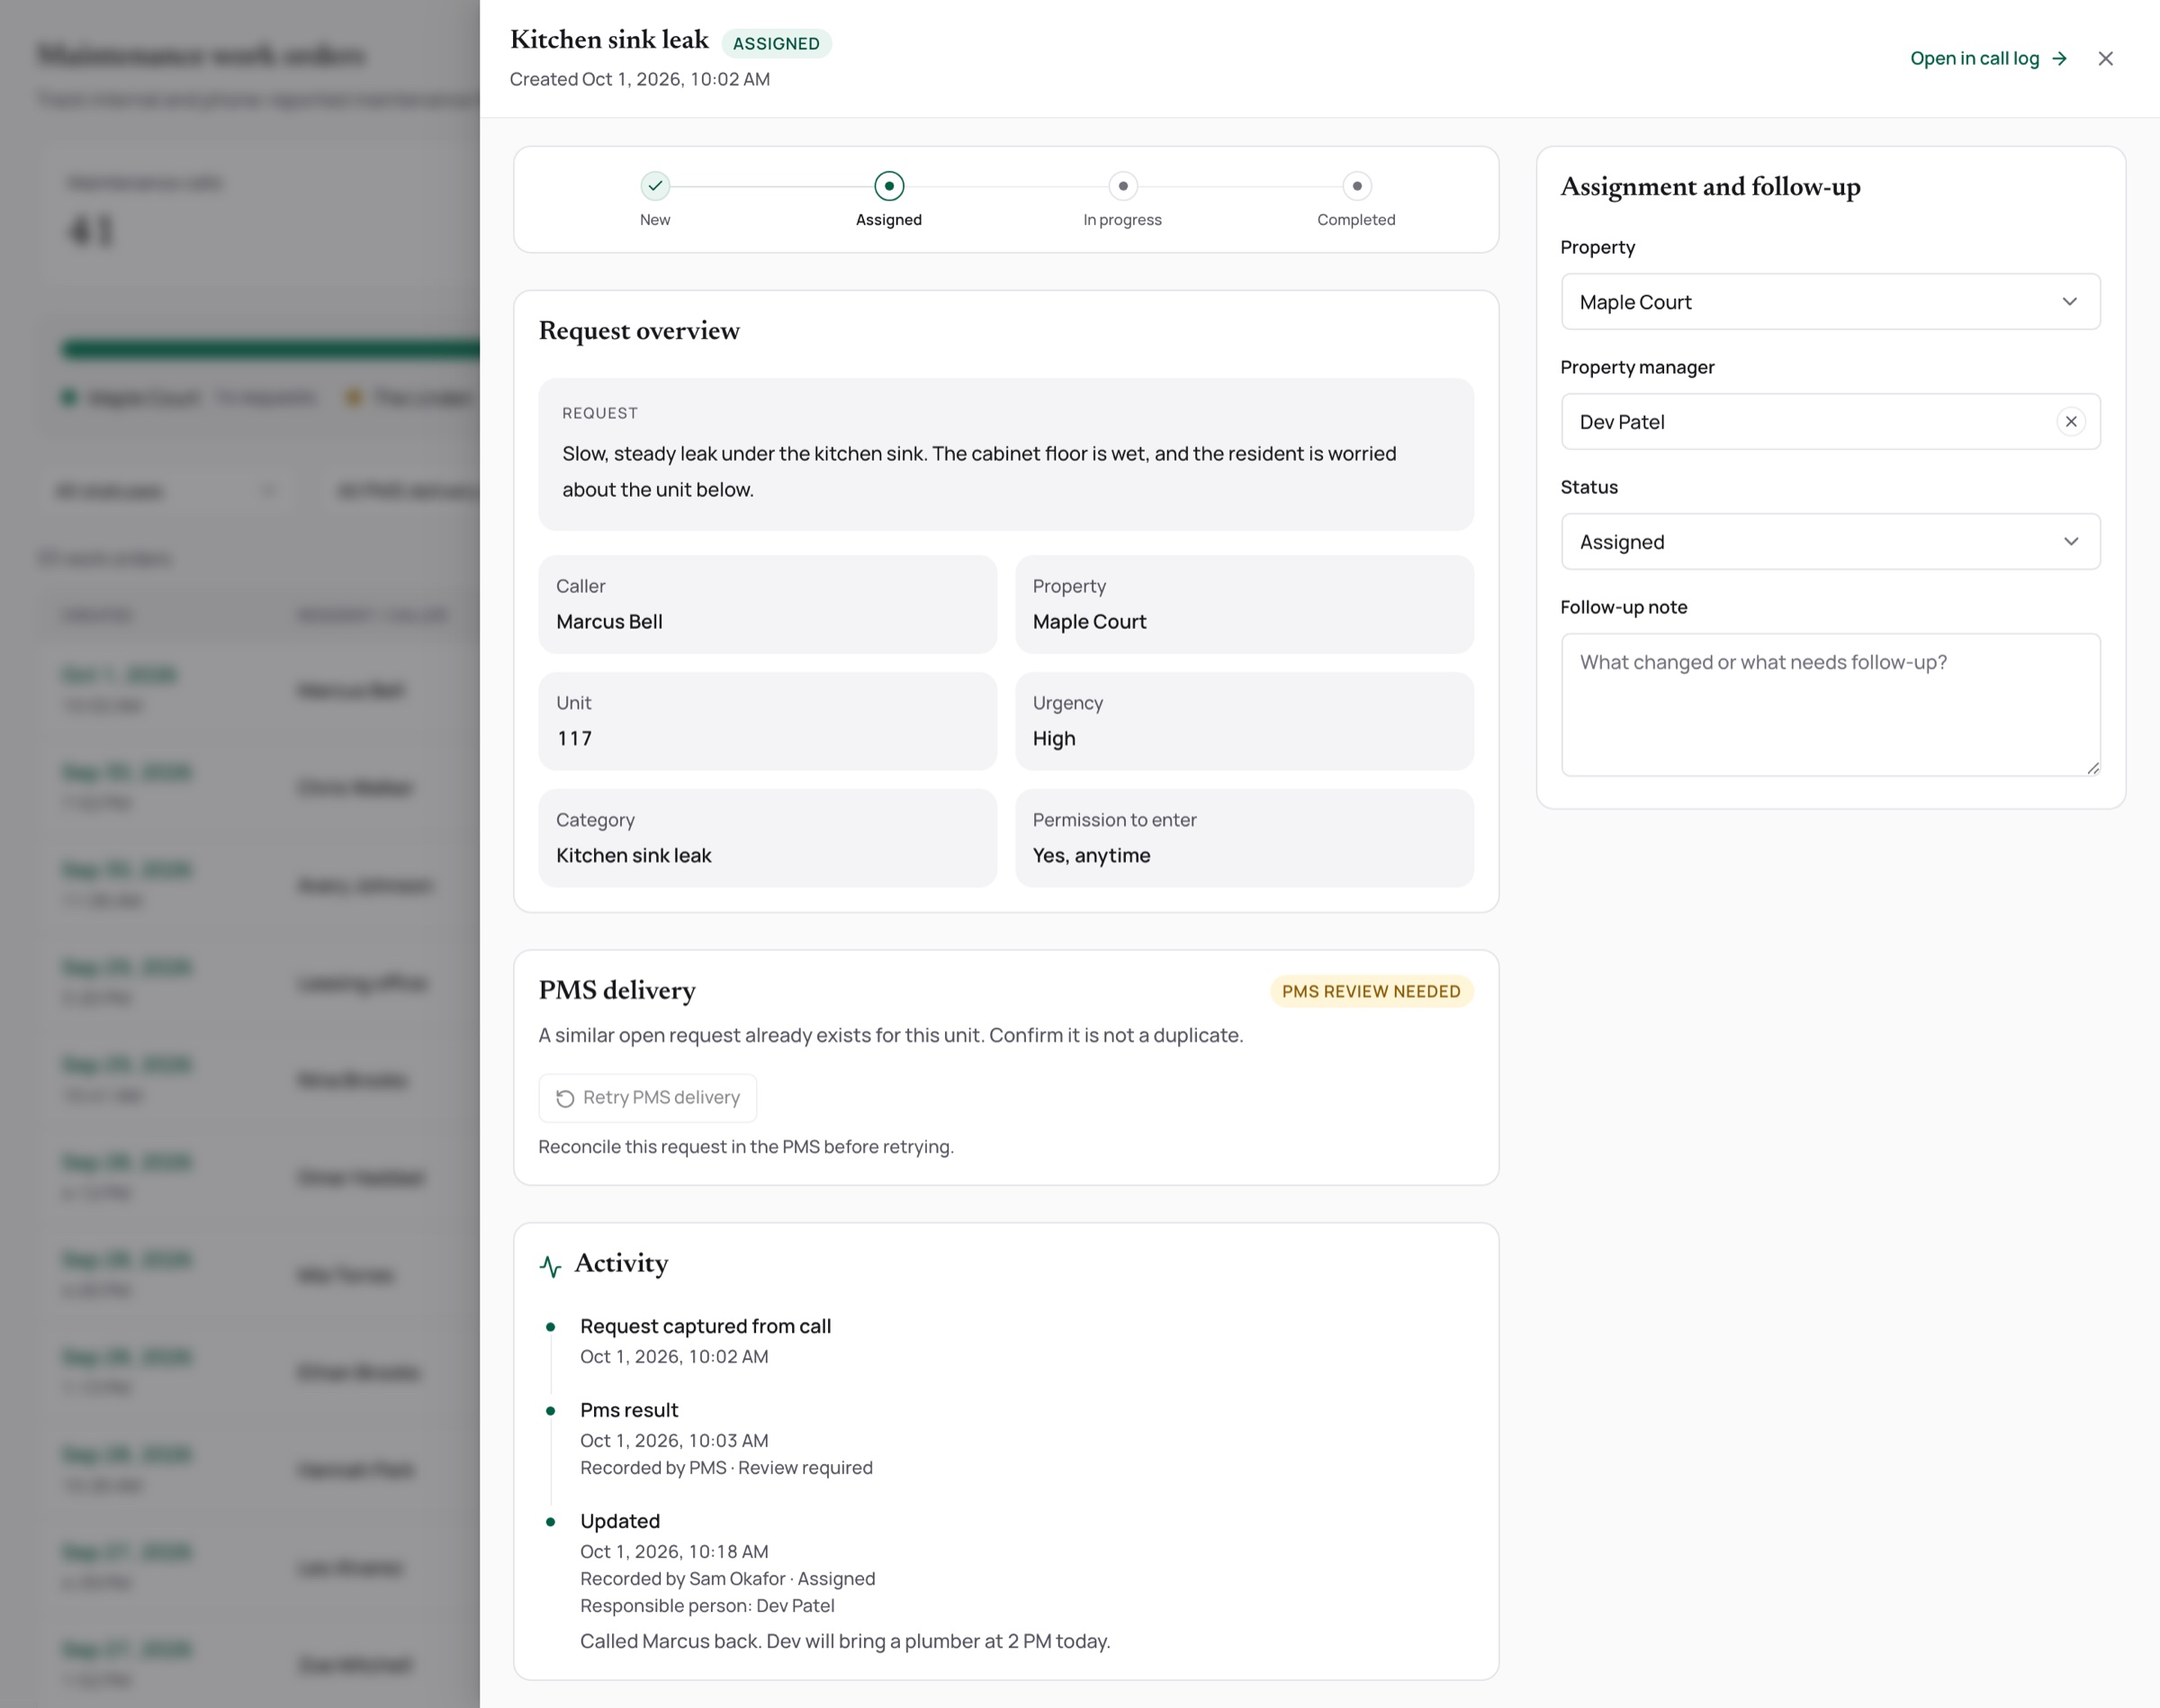
Task: Click the Pms result activity entry
Action: coord(629,1410)
